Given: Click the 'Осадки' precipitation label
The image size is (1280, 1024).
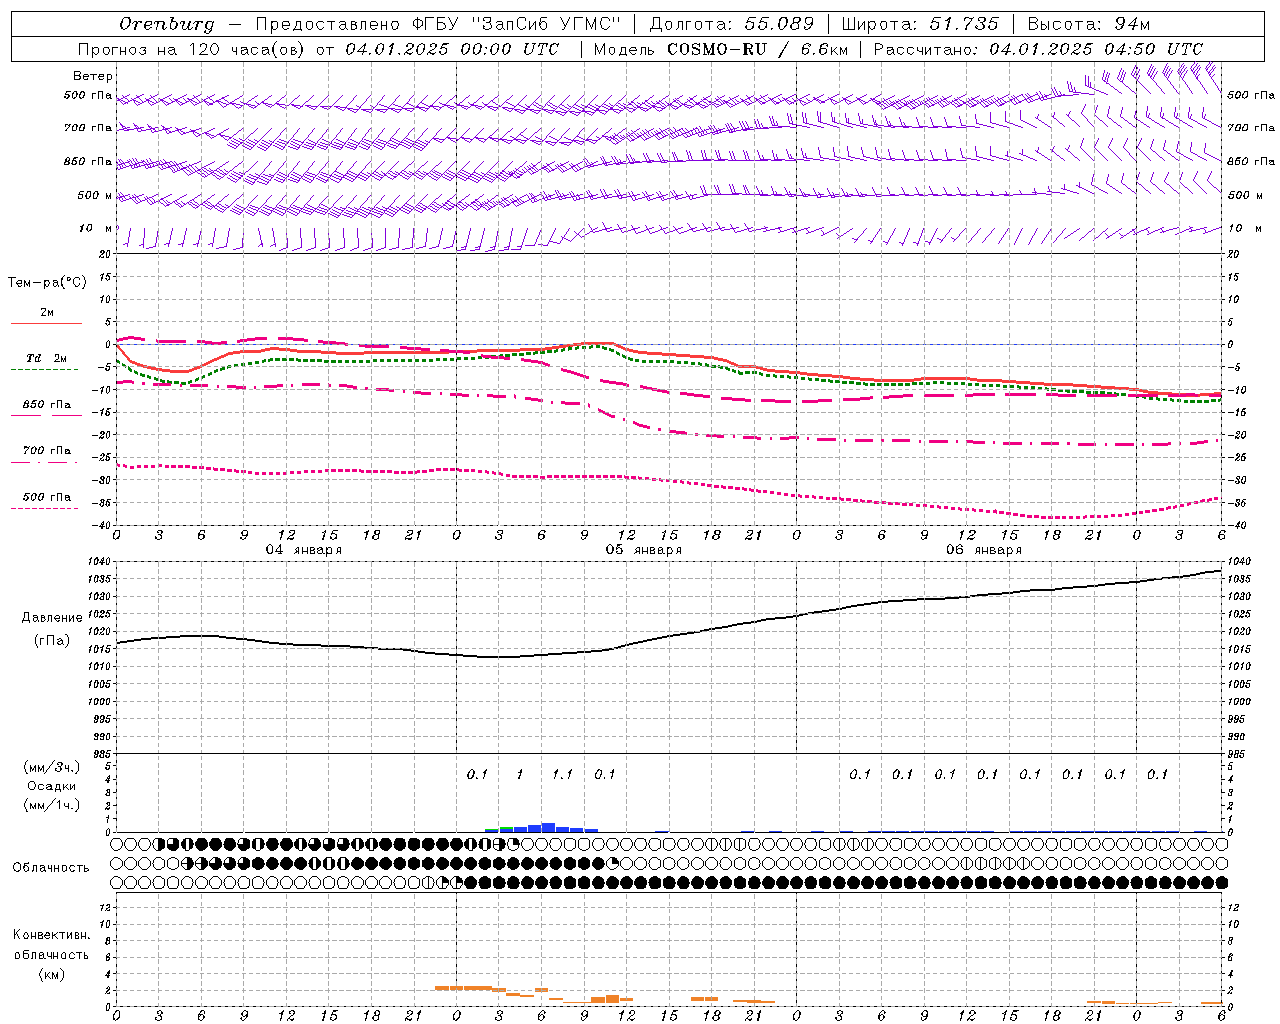Looking at the screenshot, I should [x=52, y=786].
